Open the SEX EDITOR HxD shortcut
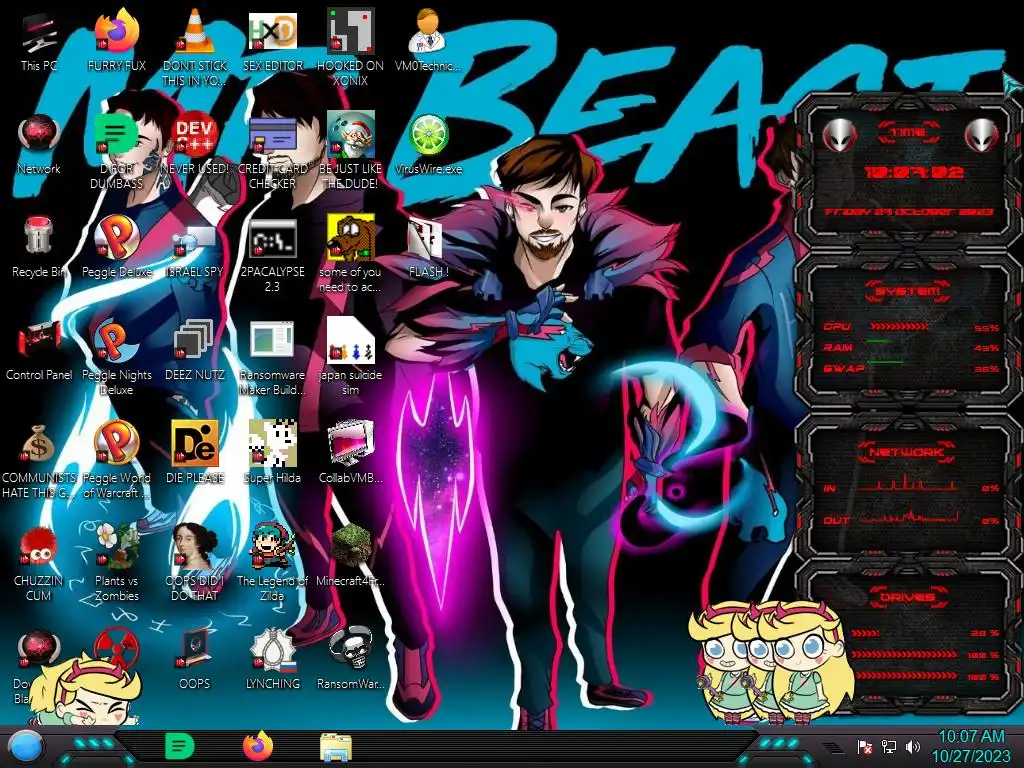 (272, 31)
